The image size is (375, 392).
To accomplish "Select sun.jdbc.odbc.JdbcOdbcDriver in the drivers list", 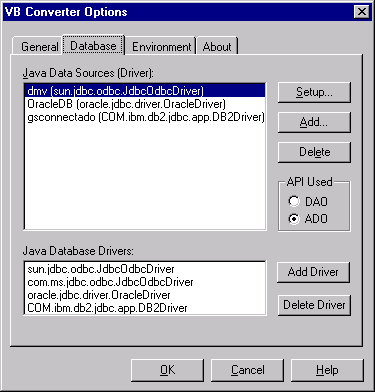I will [145, 269].
